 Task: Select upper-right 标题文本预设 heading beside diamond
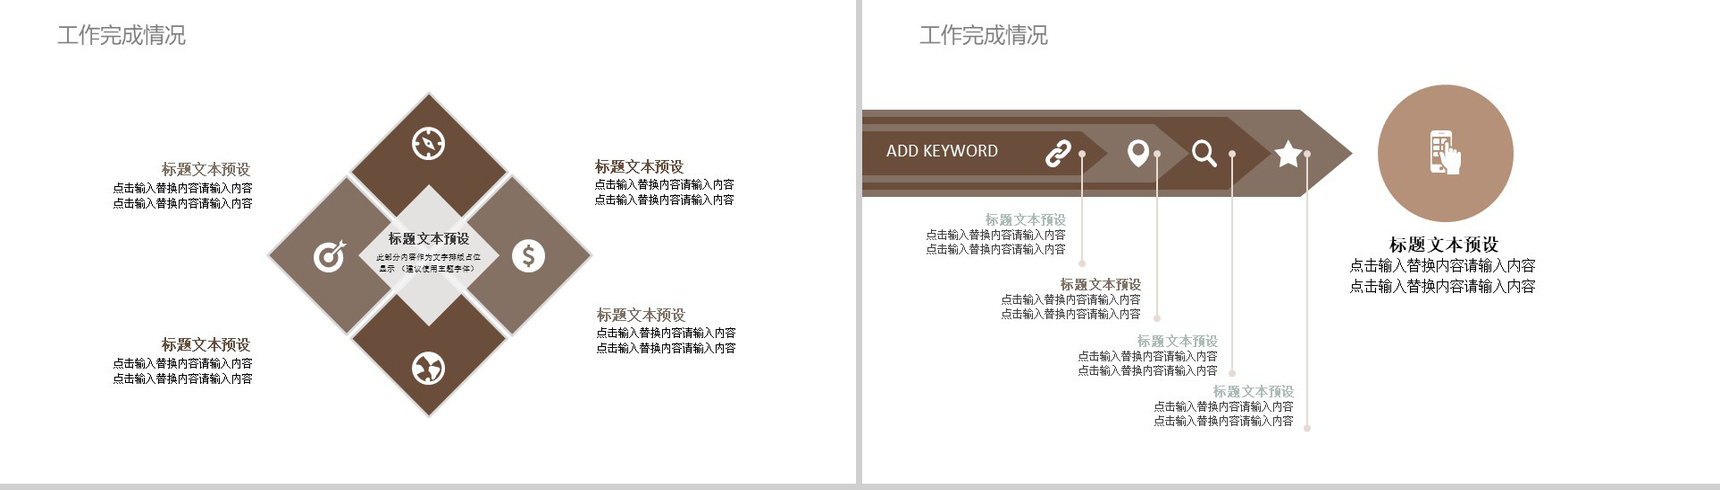pos(639,167)
